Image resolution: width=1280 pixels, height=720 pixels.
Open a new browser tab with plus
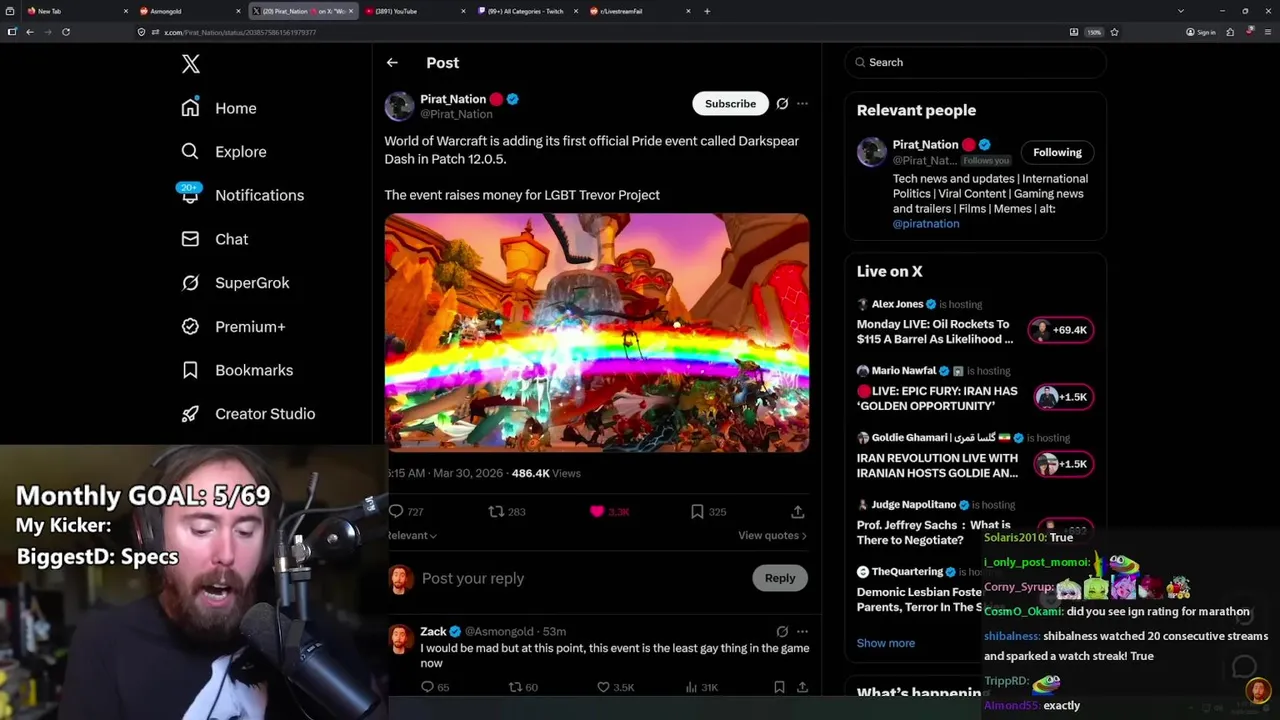pyautogui.click(x=707, y=11)
